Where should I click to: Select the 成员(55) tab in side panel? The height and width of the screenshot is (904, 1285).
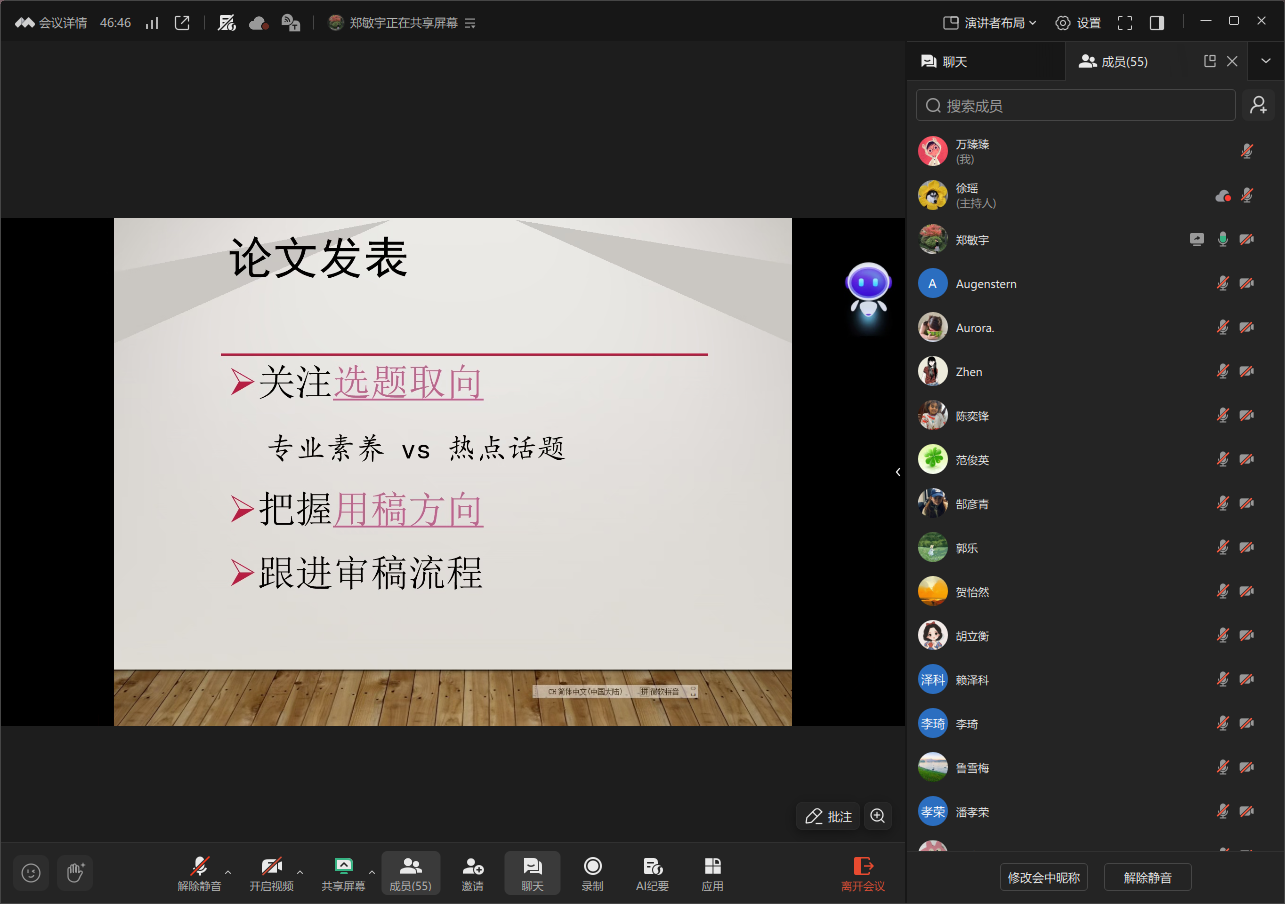pyautogui.click(x=1113, y=62)
